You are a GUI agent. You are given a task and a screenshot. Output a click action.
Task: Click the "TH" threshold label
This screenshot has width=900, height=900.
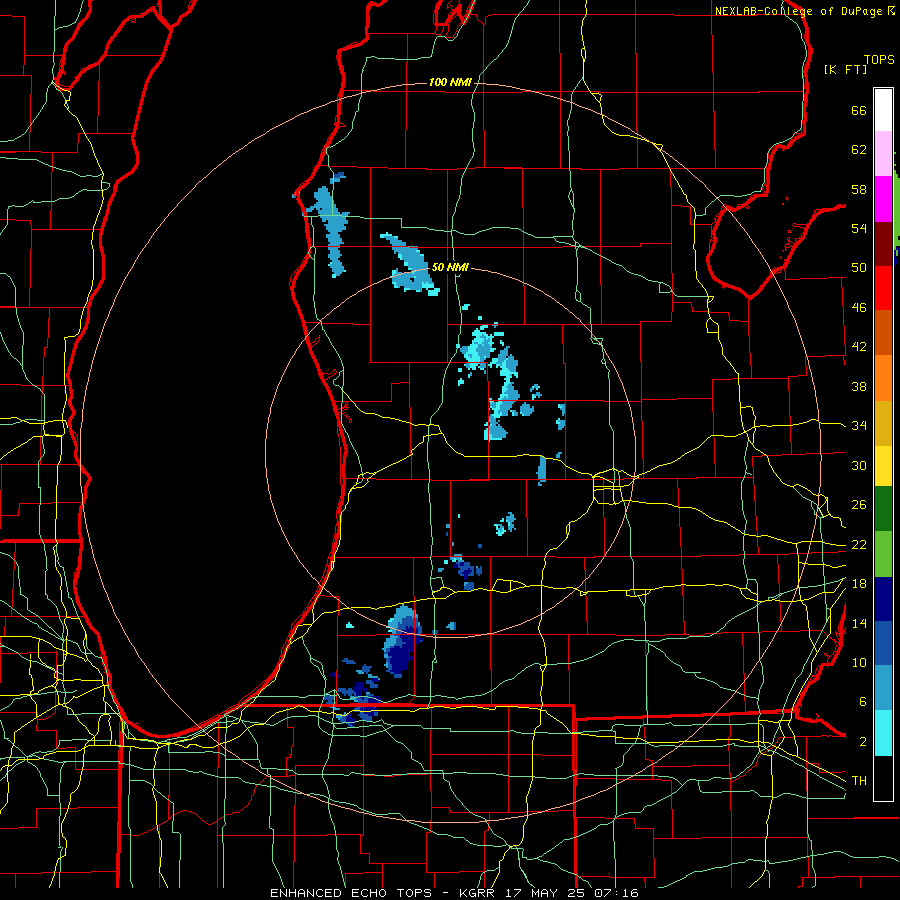(859, 781)
